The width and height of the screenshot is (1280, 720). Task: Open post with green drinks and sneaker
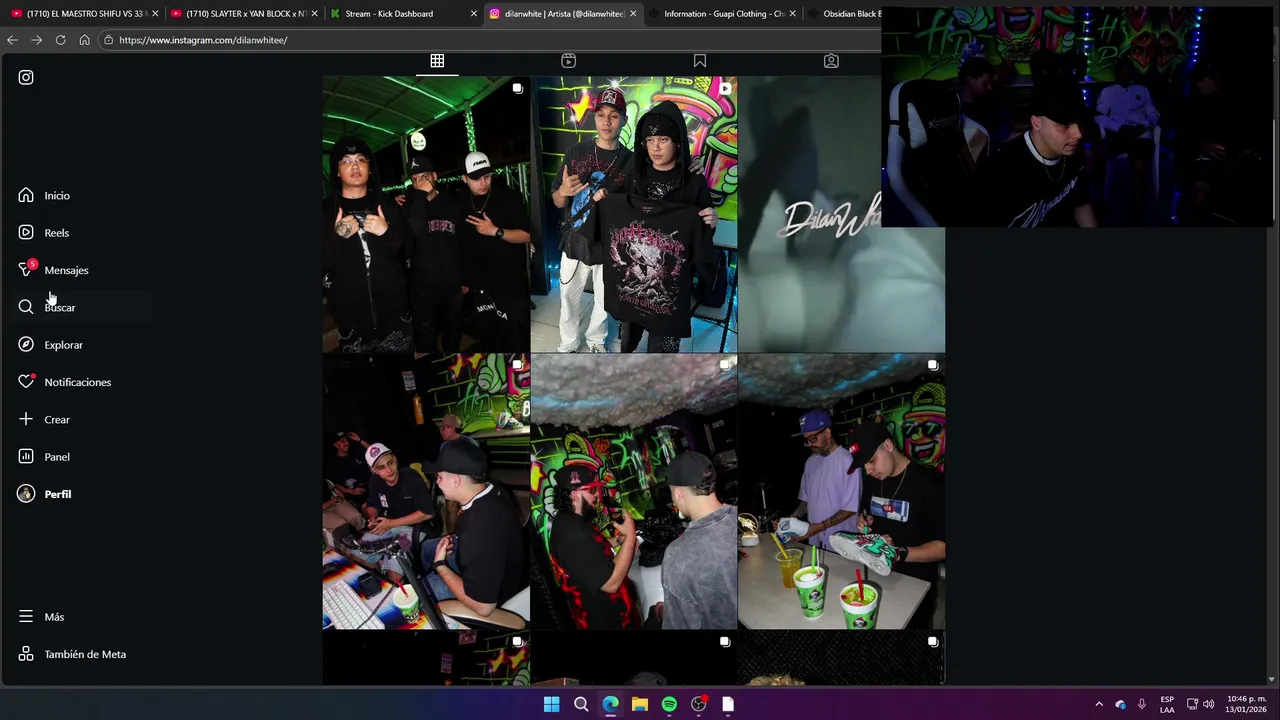click(841, 491)
